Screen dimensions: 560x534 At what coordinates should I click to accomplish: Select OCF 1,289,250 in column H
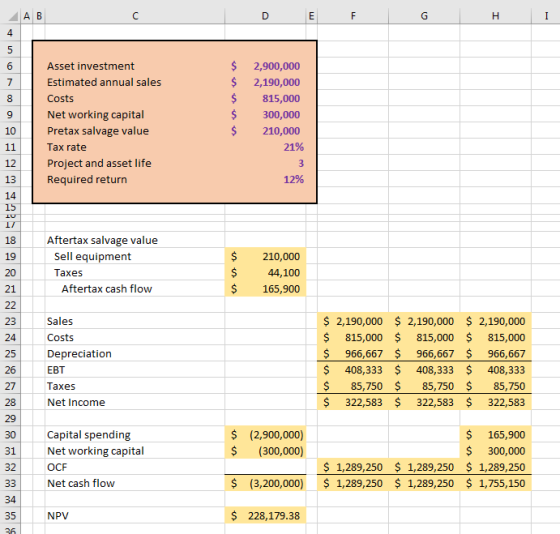pos(496,467)
